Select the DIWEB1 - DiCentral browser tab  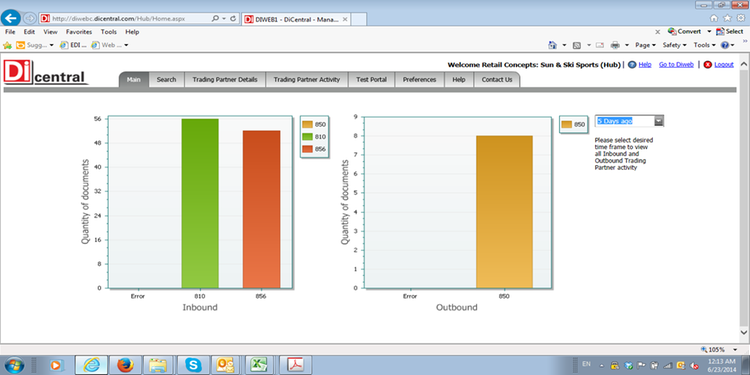click(296, 19)
